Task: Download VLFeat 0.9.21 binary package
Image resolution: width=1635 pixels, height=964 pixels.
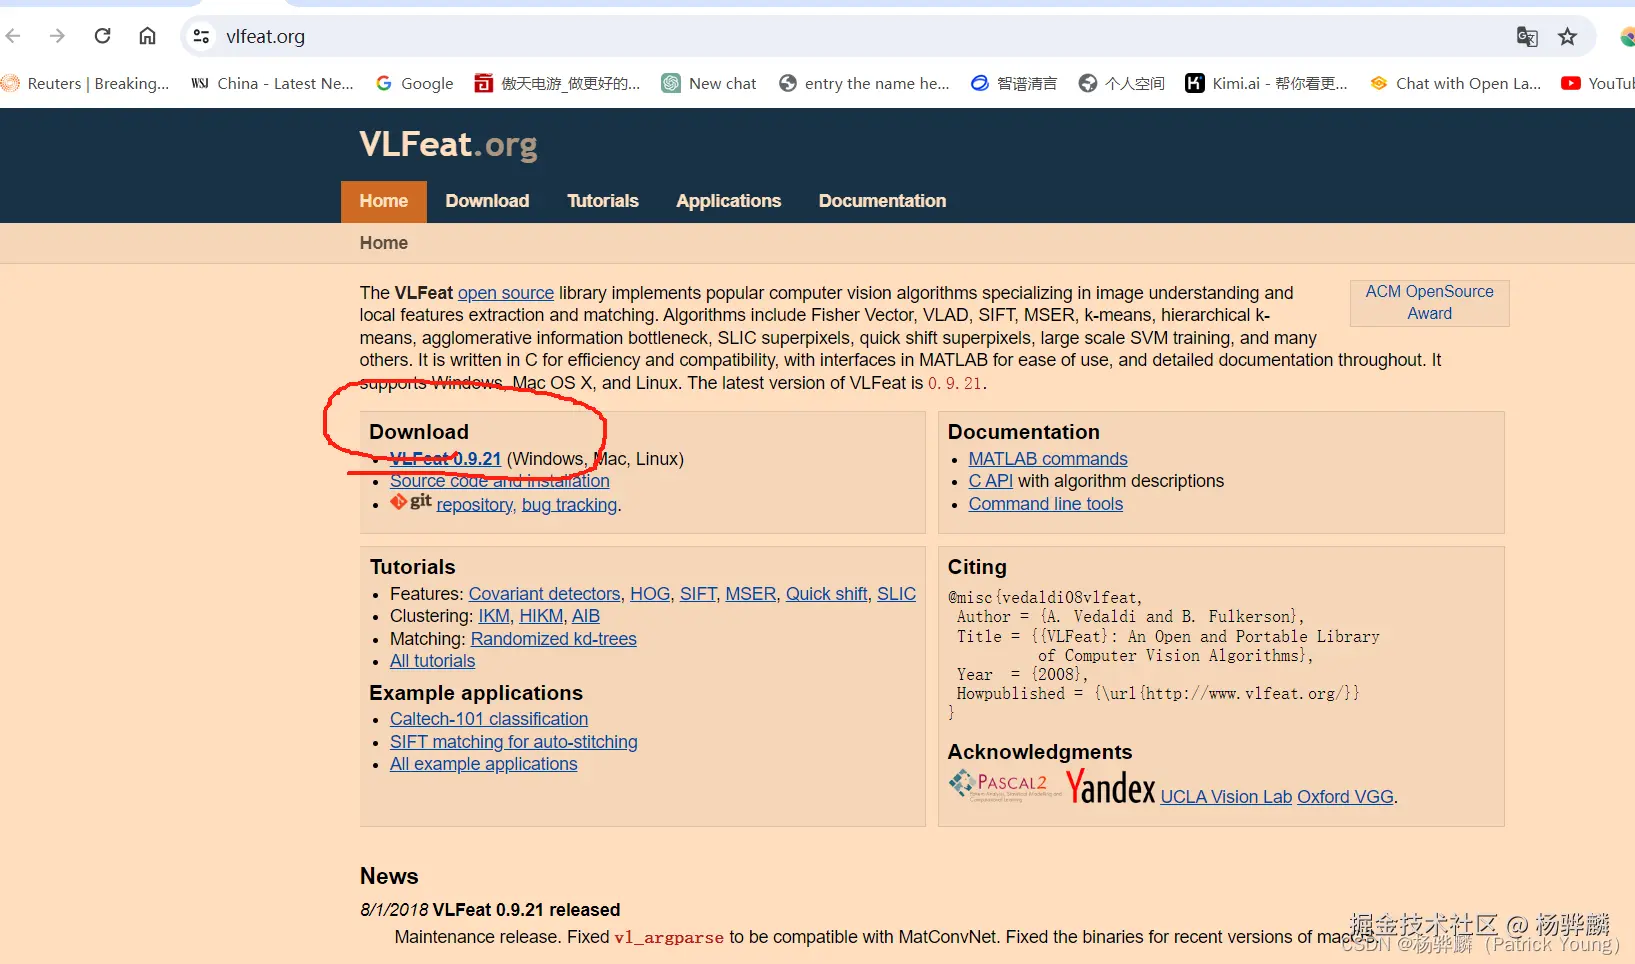Action: coord(446,459)
